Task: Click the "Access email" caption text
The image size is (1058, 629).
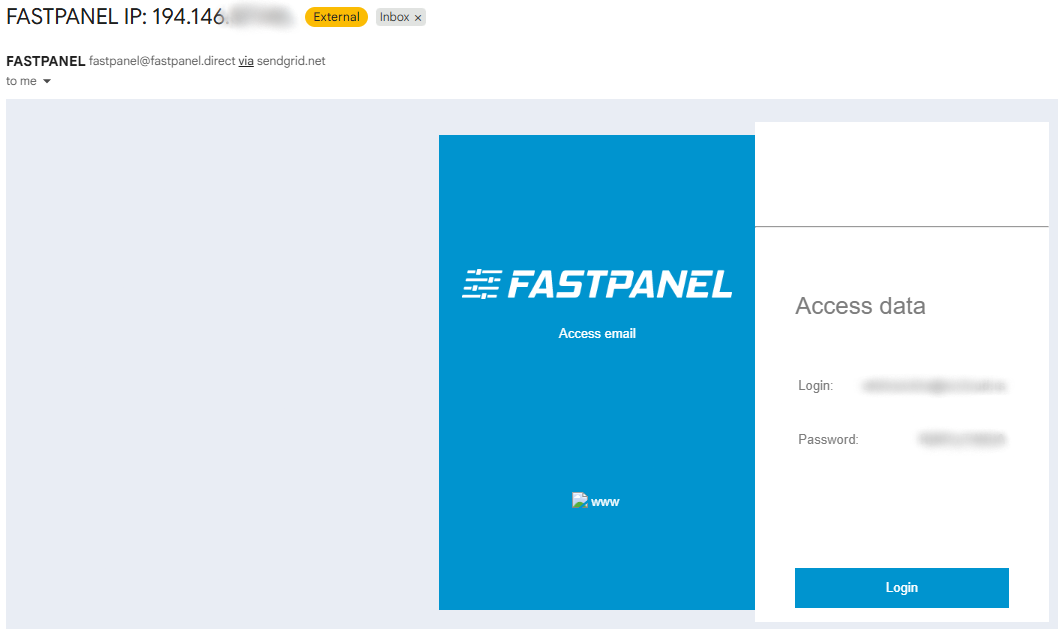Action: click(597, 333)
